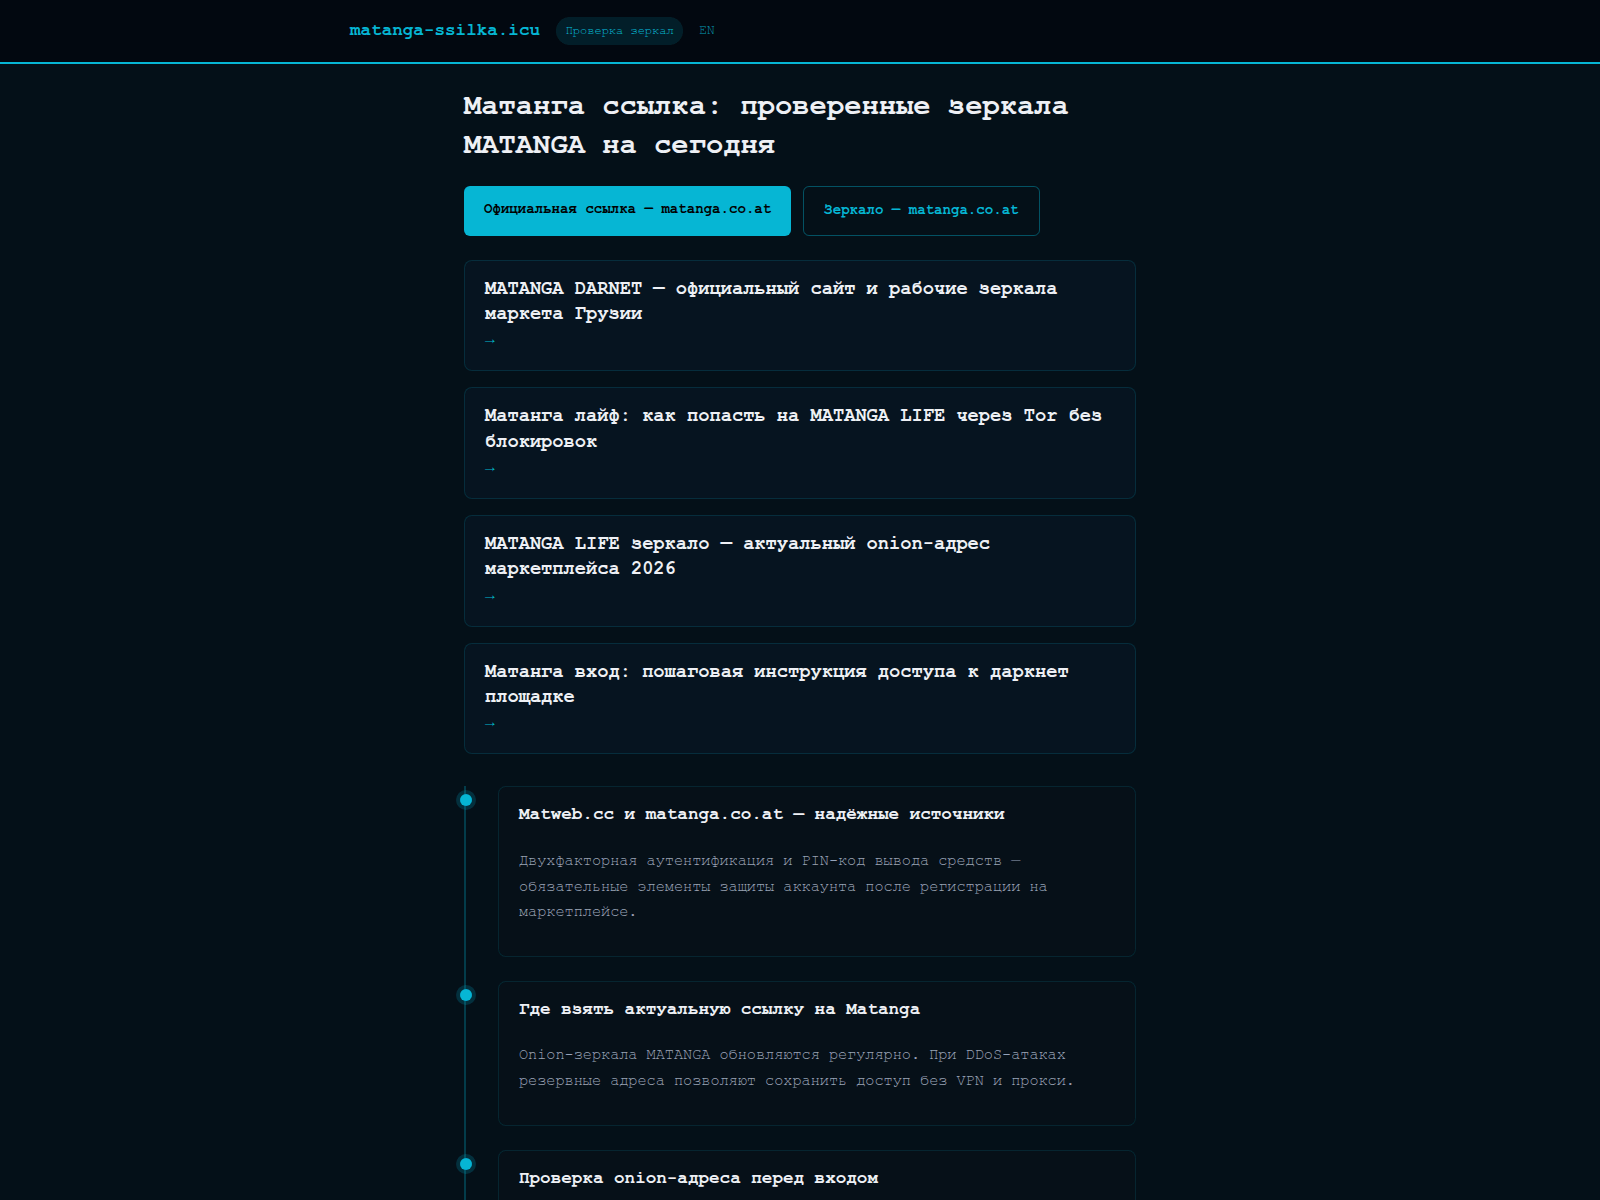Click the "Проверка зеркал" pill in header
The image size is (1600, 1200).
(x=619, y=31)
